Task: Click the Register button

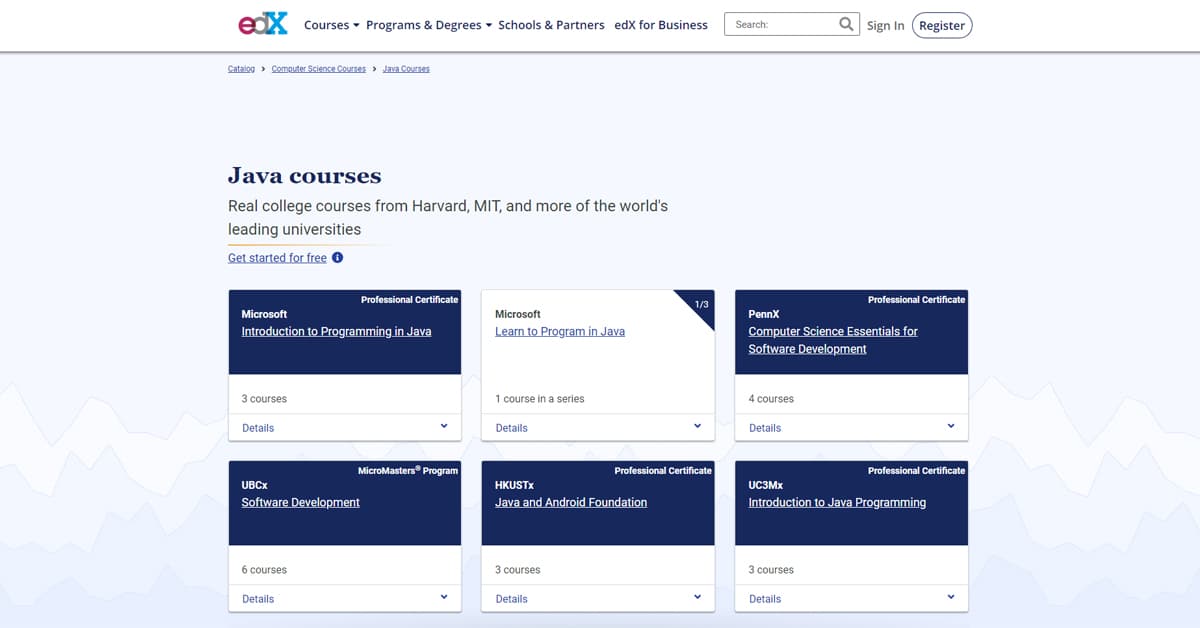Action: (x=942, y=25)
